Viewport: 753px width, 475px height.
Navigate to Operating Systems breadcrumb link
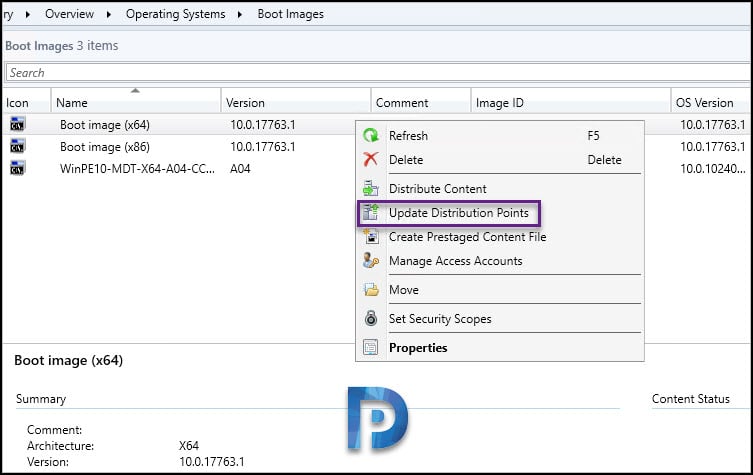point(175,14)
